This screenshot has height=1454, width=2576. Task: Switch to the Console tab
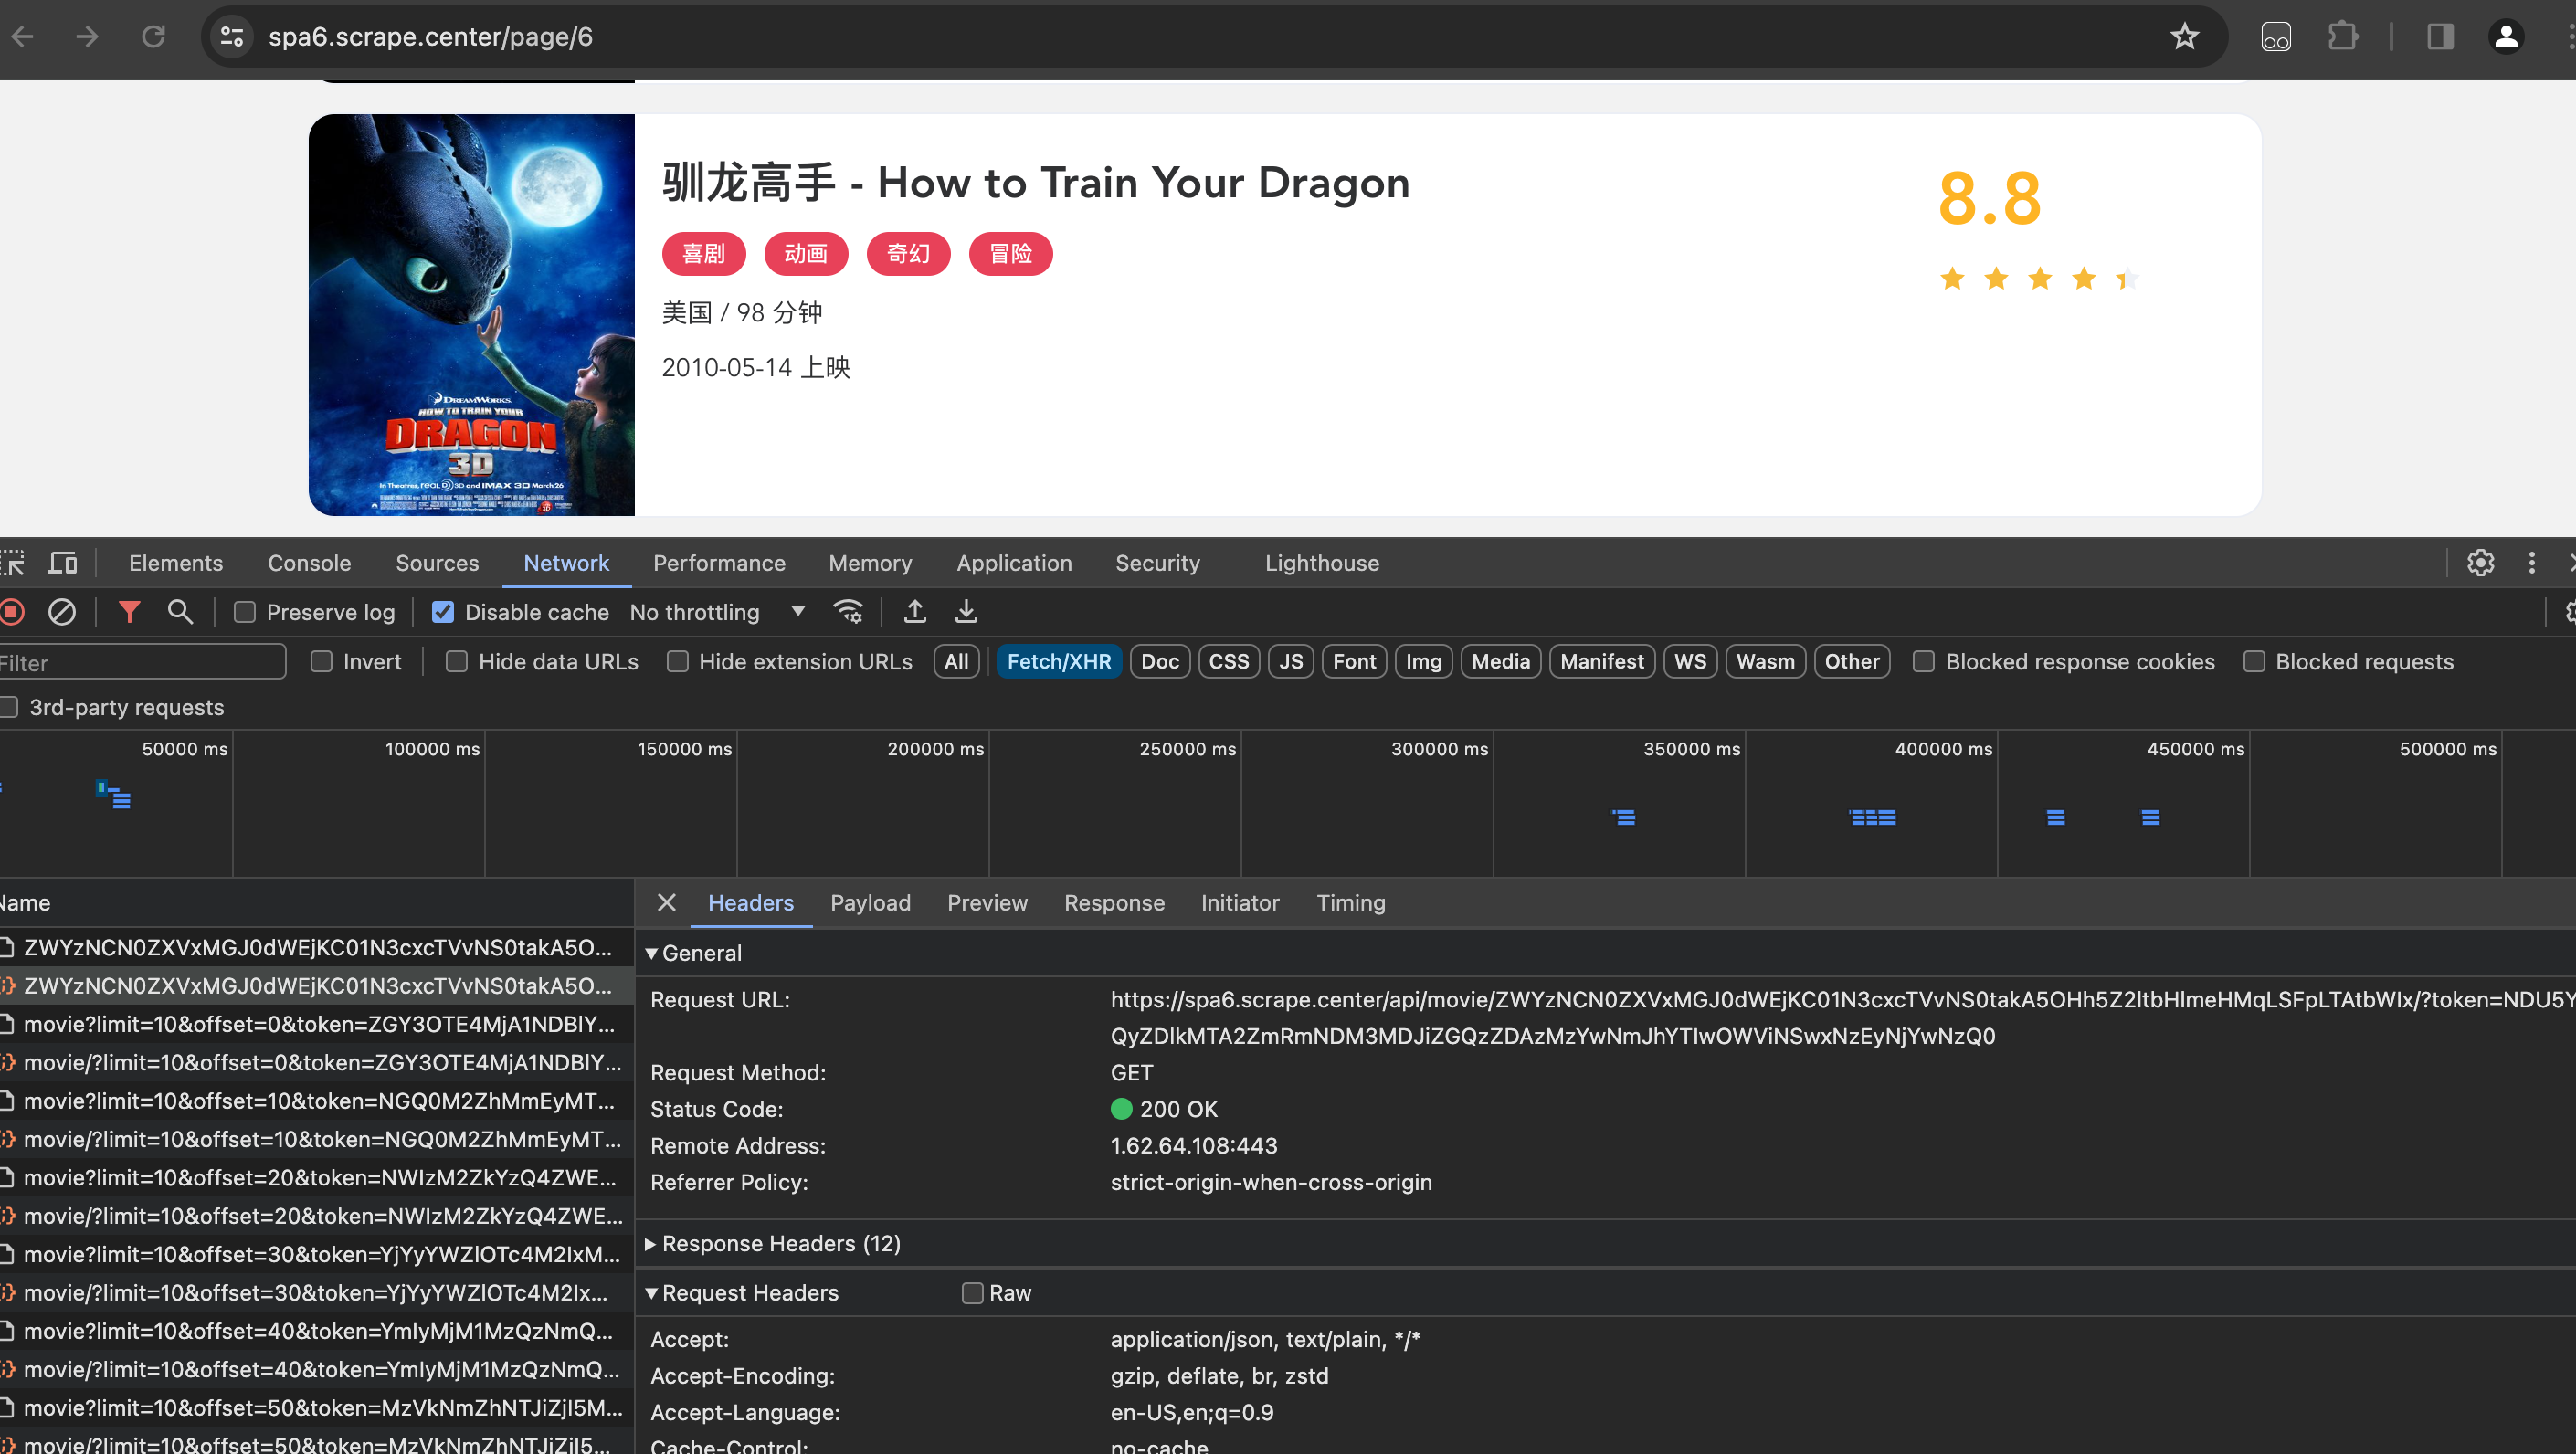click(x=309, y=563)
